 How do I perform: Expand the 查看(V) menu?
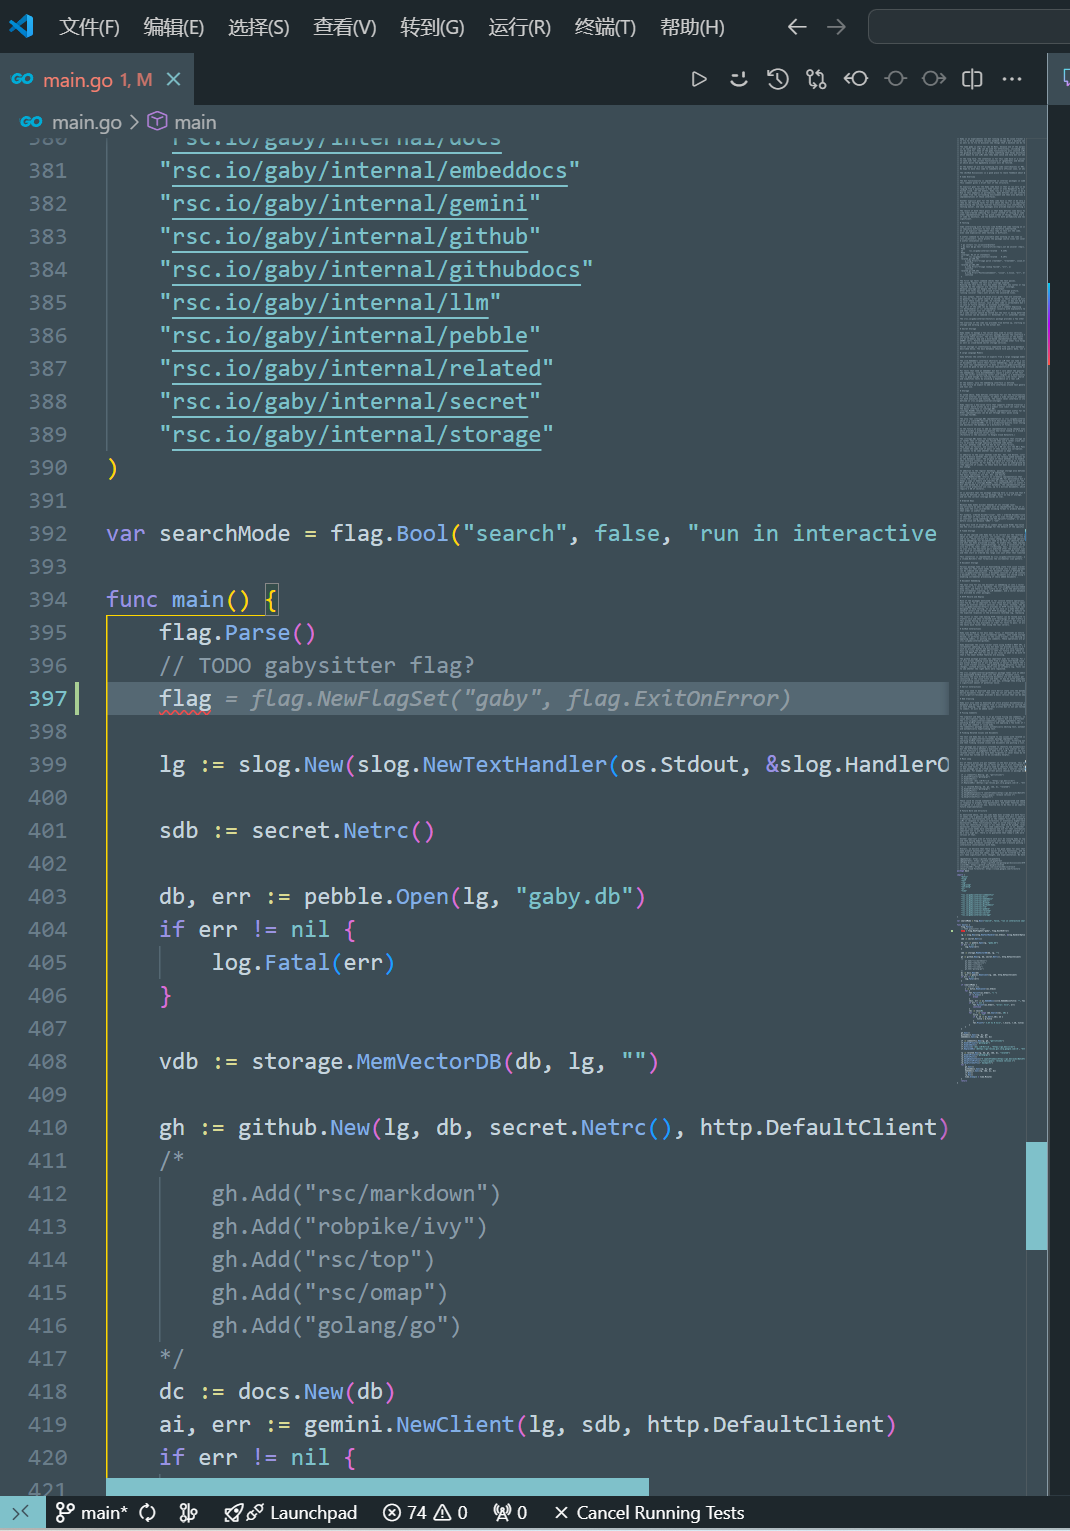tap(344, 27)
